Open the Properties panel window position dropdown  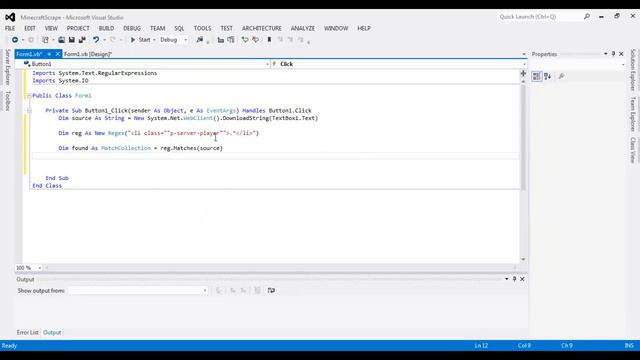point(606,54)
